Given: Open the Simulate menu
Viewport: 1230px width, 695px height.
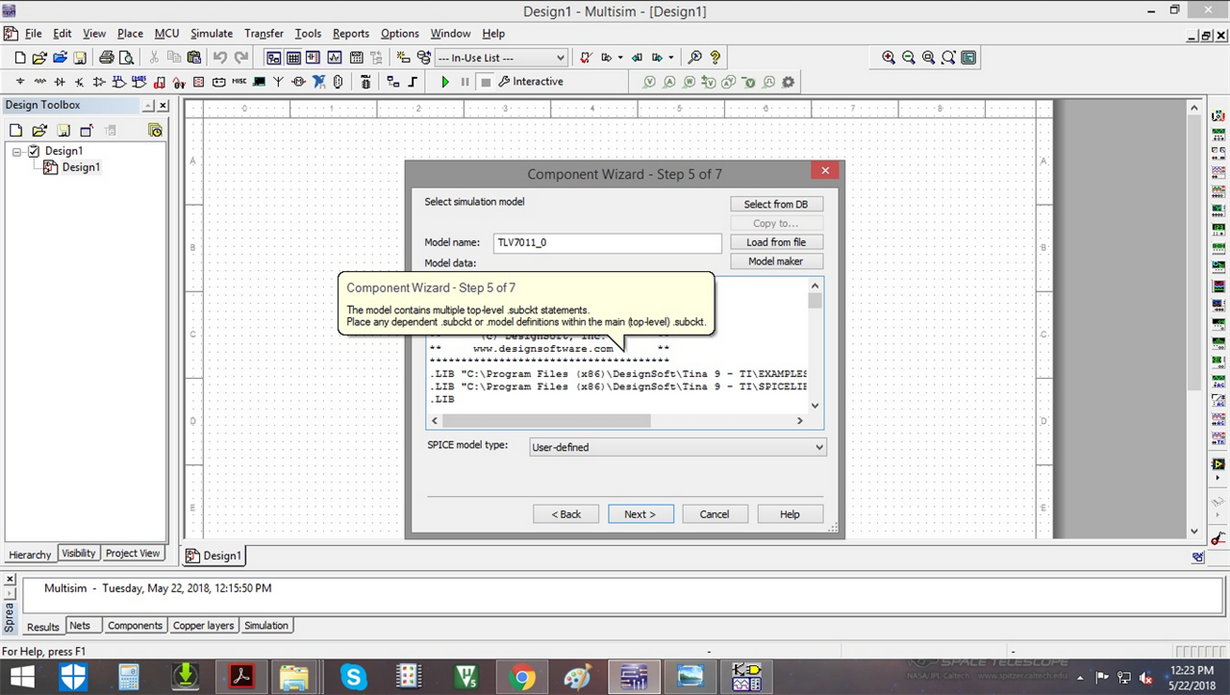Looking at the screenshot, I should tap(211, 34).
